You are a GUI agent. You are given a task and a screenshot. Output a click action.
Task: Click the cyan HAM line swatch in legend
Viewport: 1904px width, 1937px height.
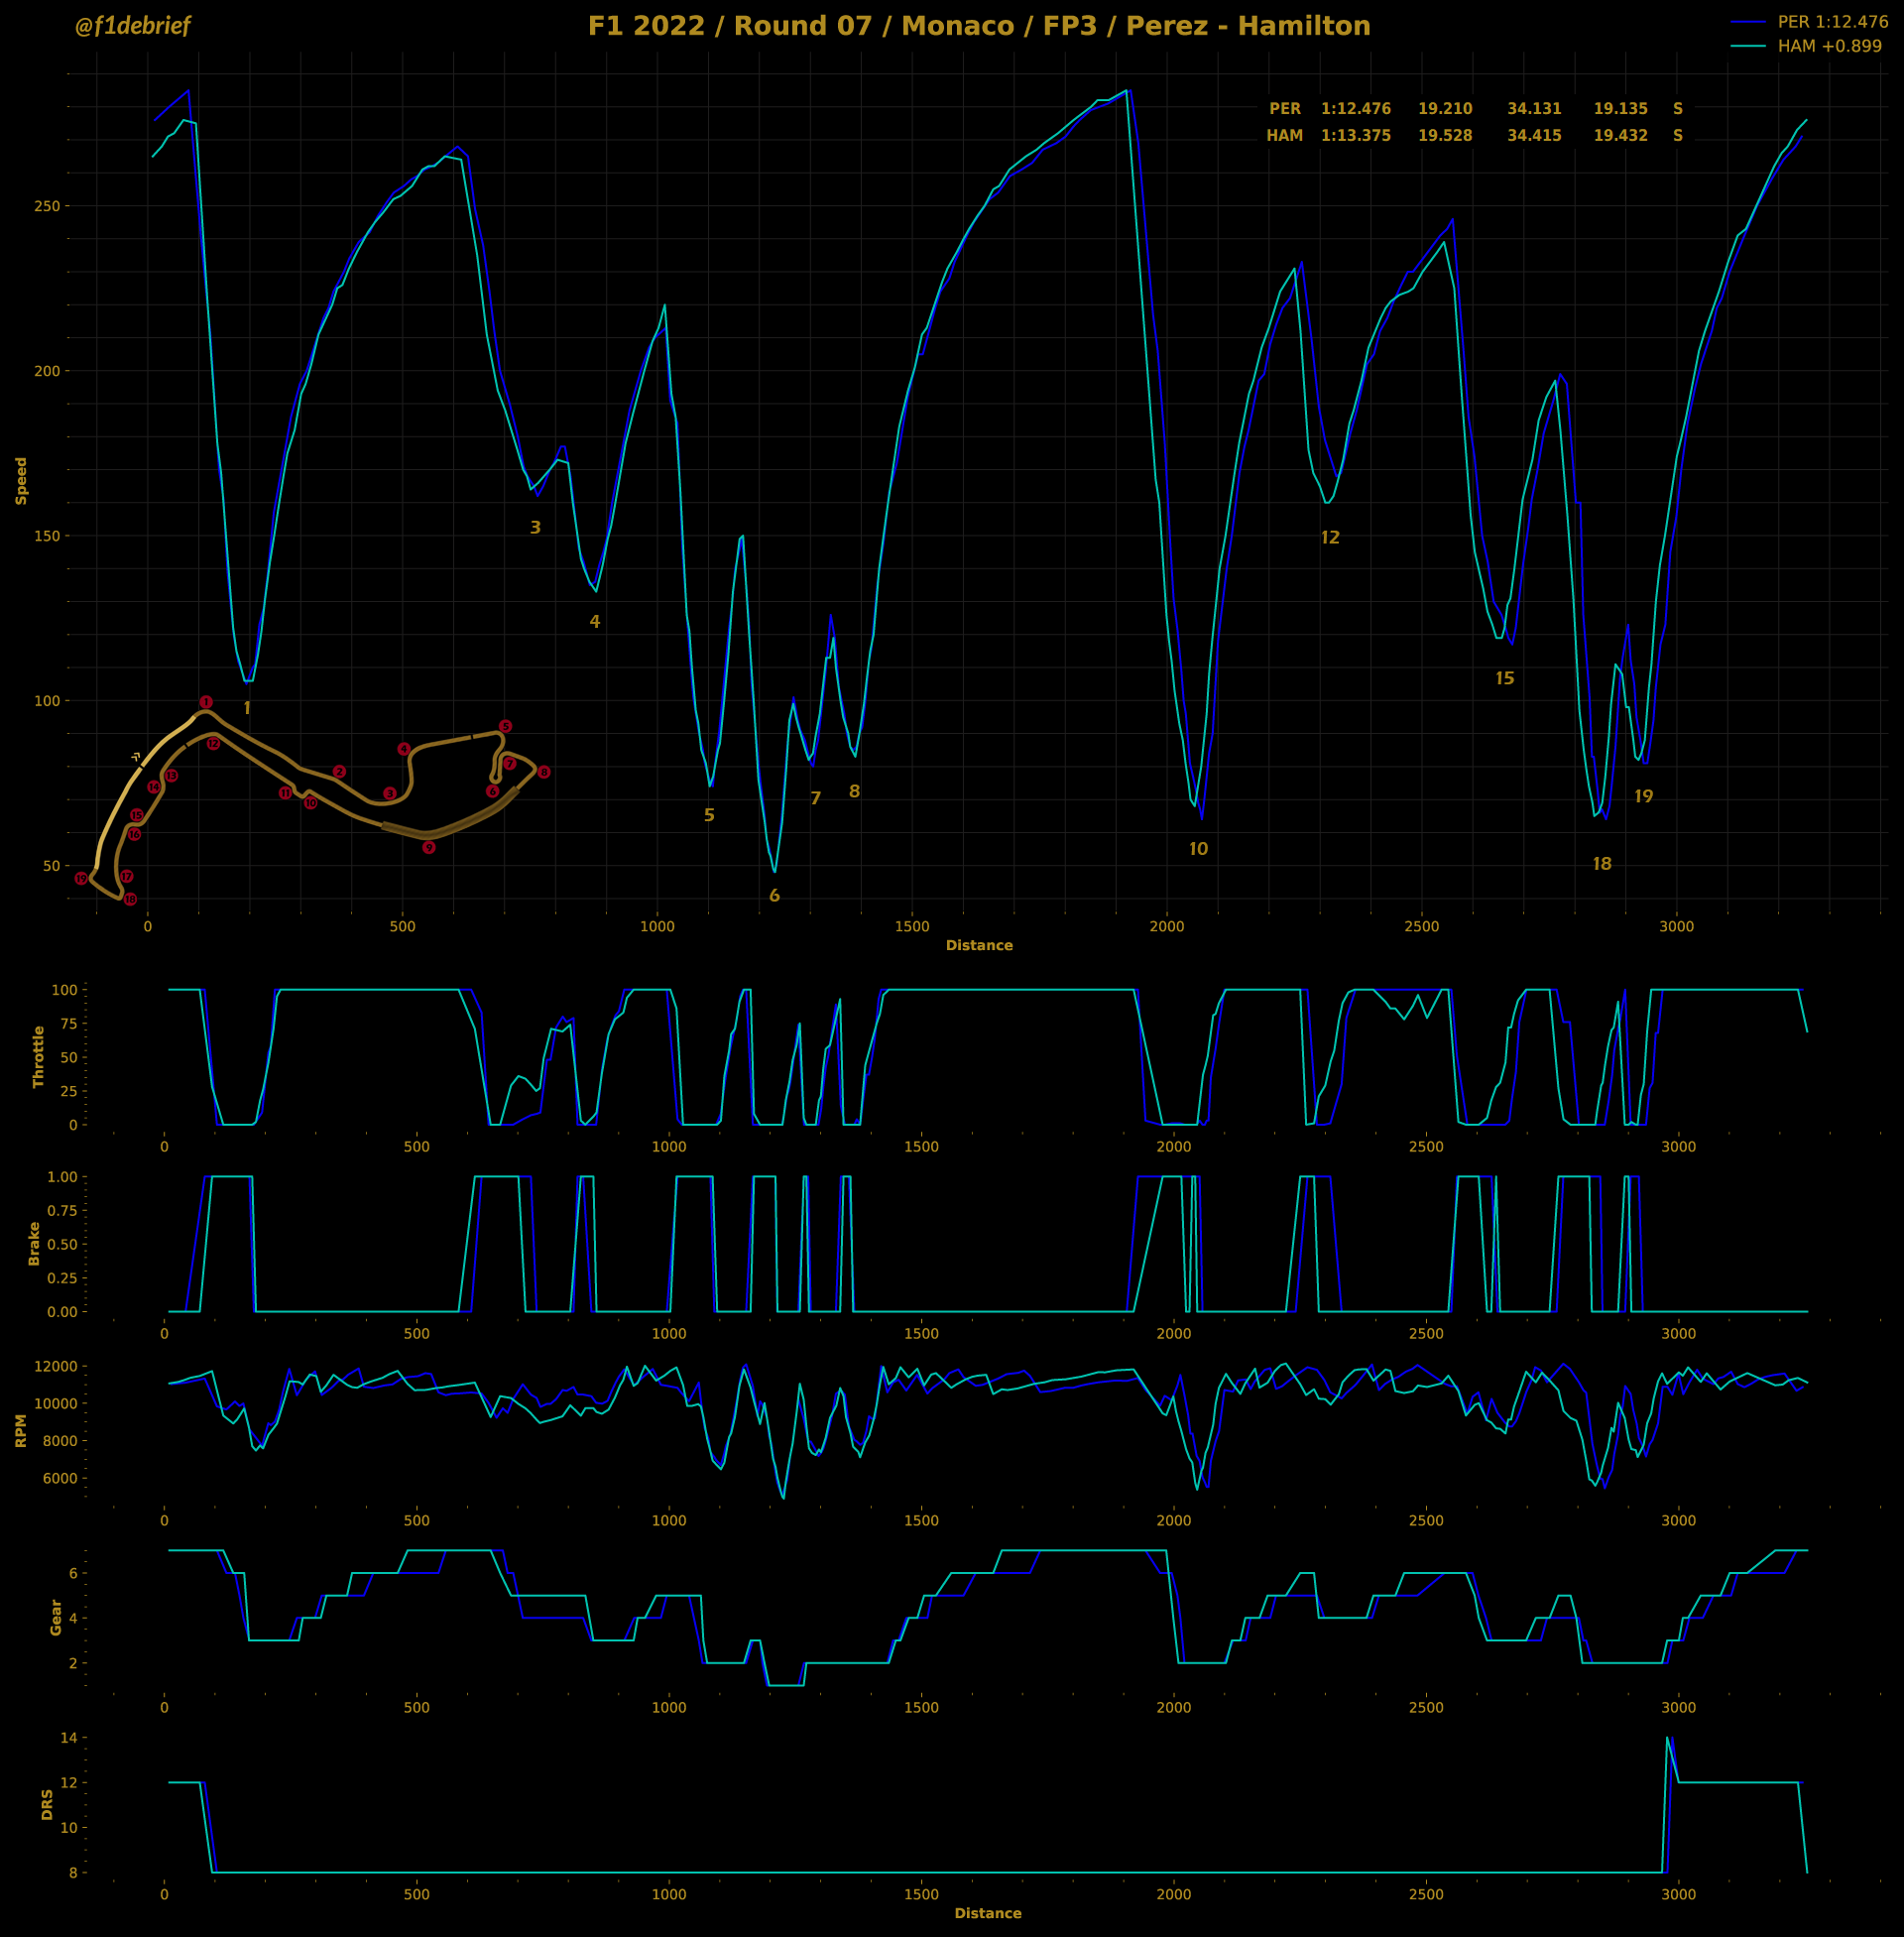[1748, 46]
